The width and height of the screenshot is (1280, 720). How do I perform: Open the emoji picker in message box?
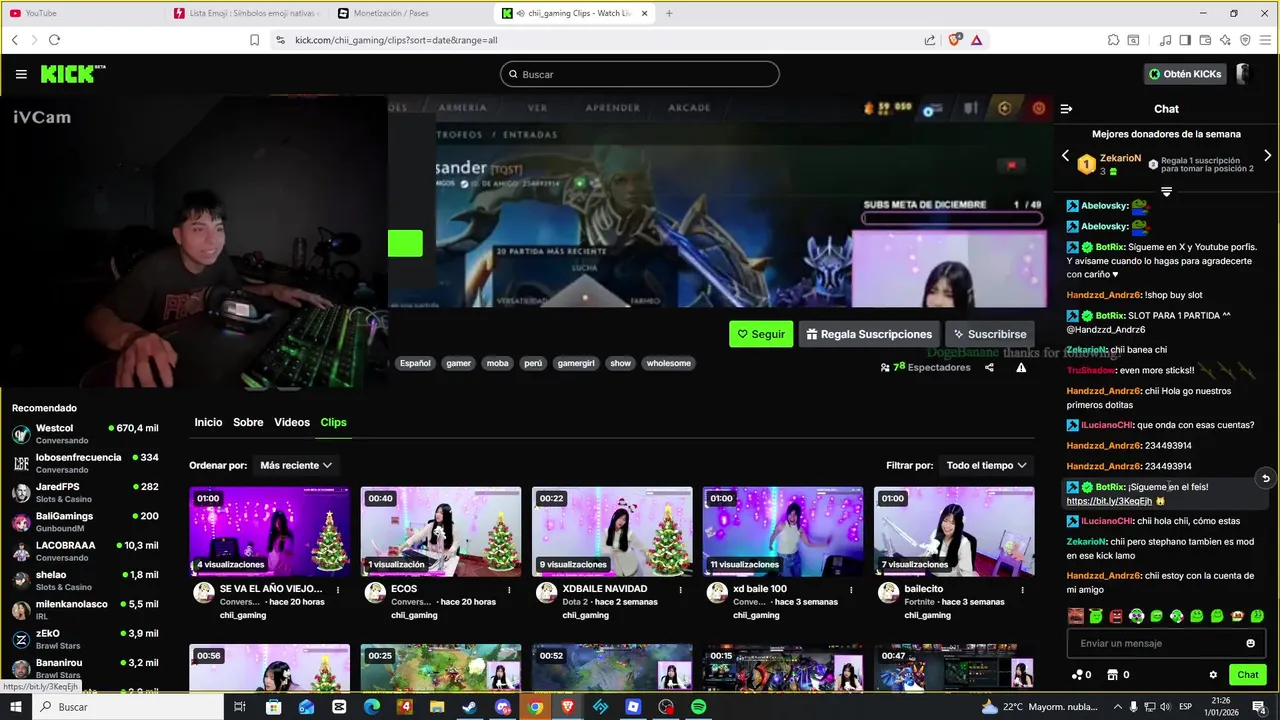[1250, 643]
